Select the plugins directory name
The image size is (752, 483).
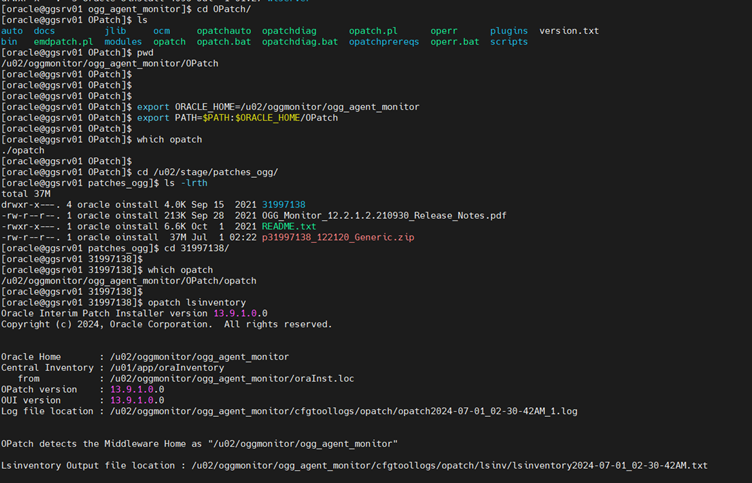(509, 31)
